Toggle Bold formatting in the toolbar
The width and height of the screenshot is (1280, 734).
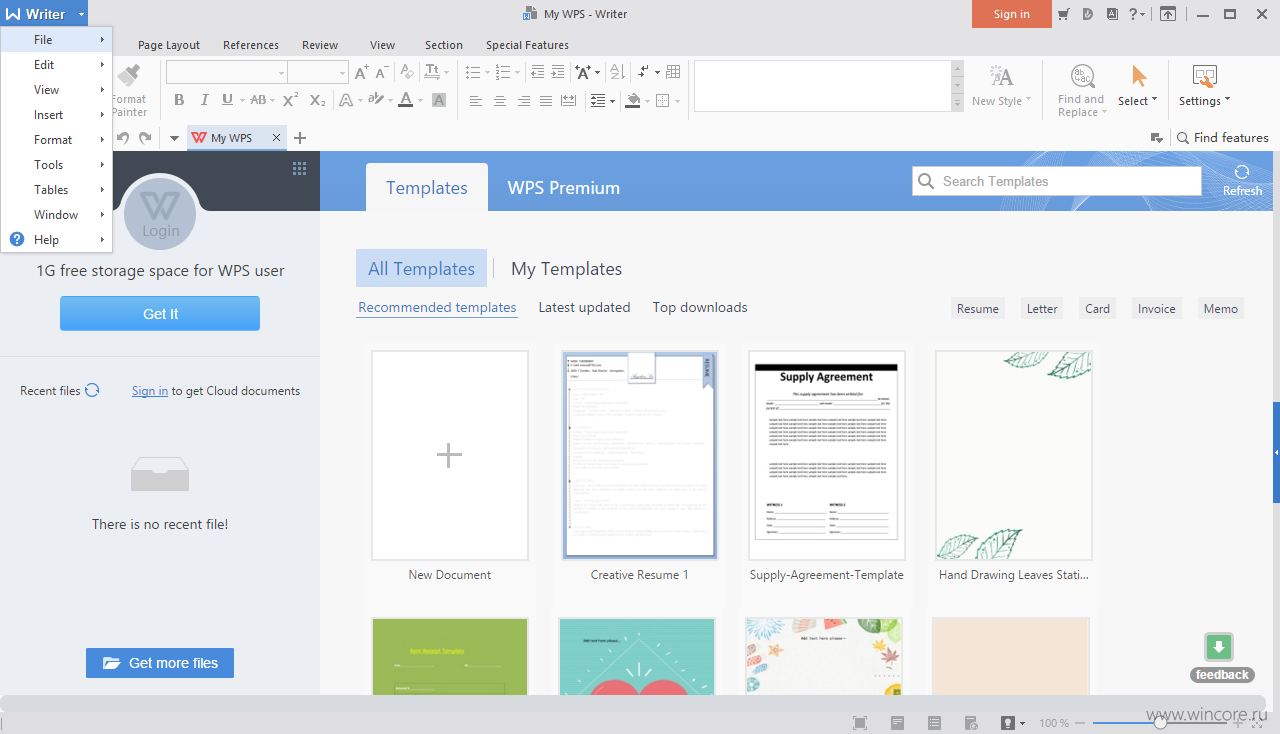click(x=179, y=100)
